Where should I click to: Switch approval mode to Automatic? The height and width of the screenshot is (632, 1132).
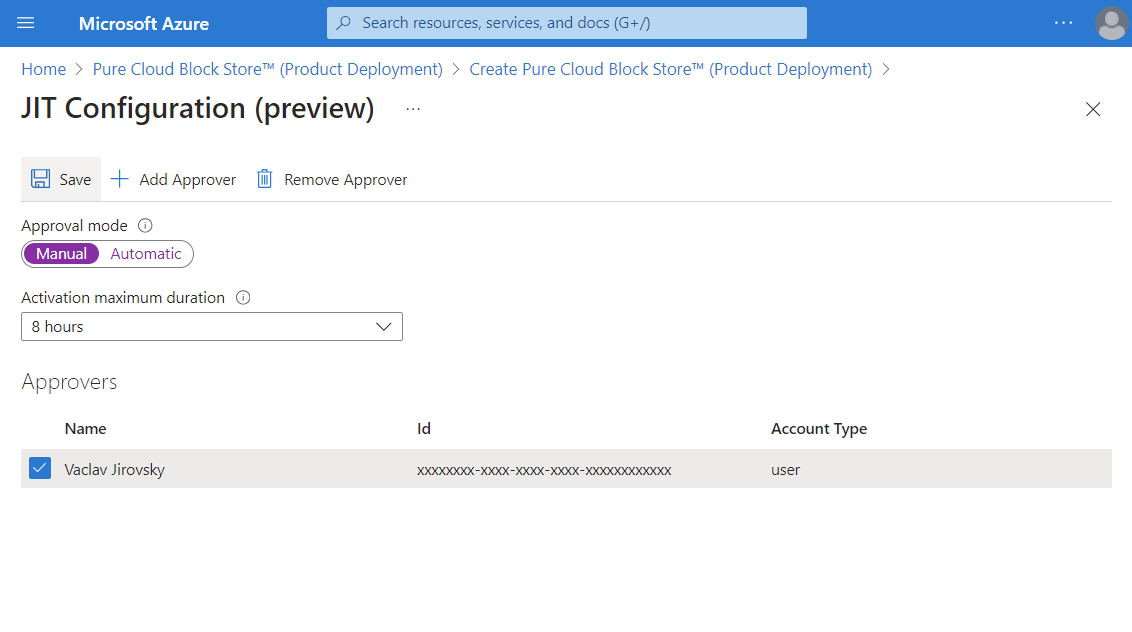point(146,254)
